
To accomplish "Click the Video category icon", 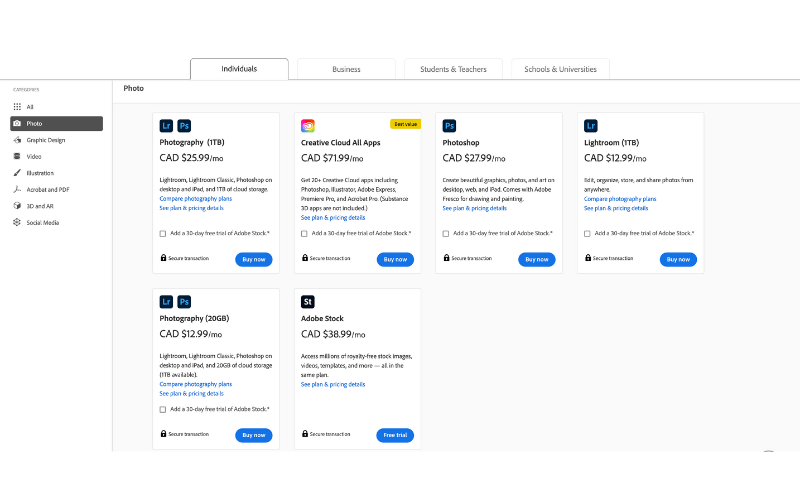I will [x=17, y=156].
